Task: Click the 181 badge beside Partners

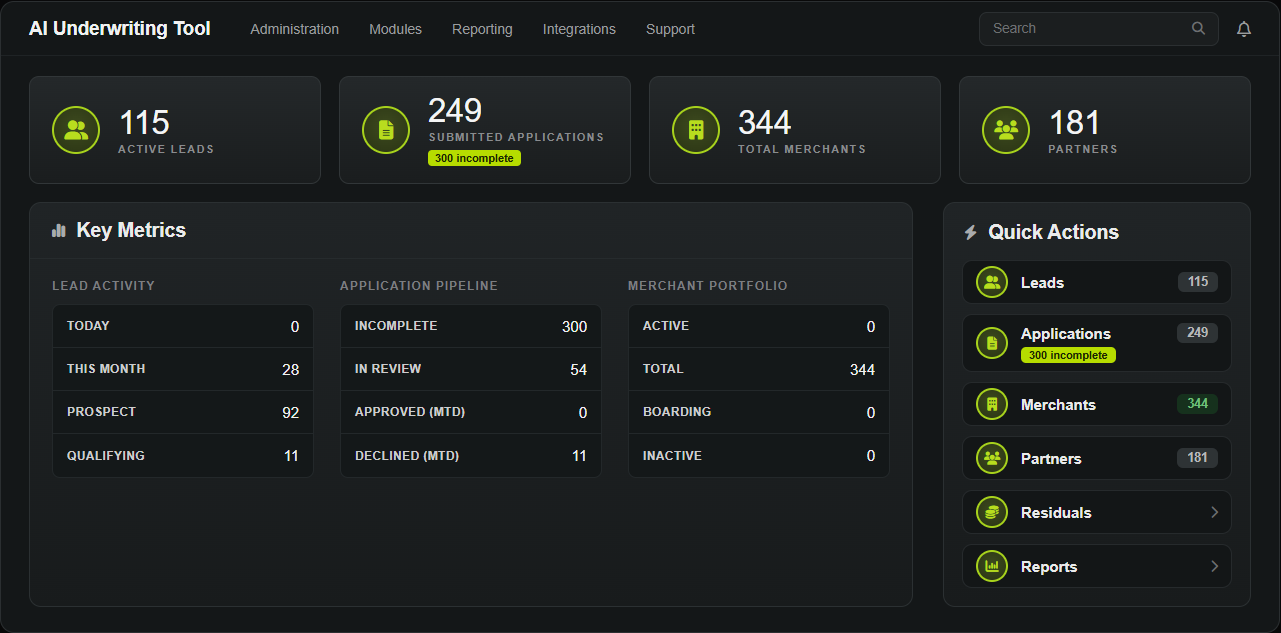Action: [x=1198, y=458]
